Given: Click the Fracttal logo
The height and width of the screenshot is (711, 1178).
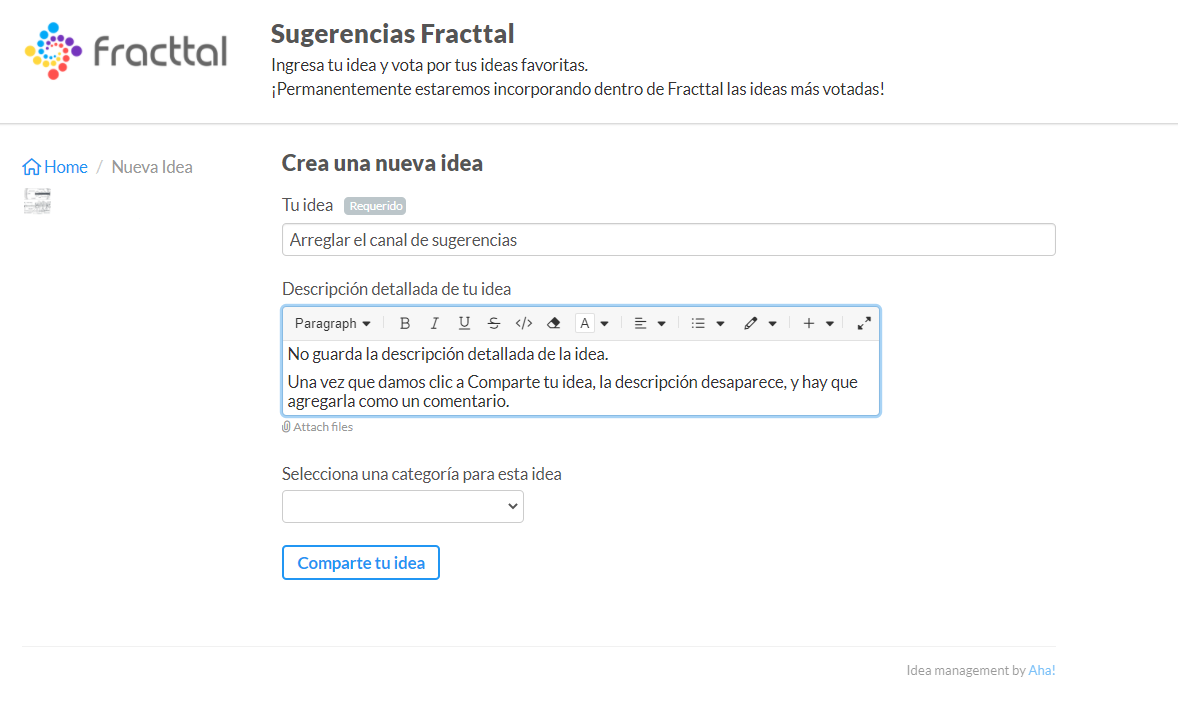Looking at the screenshot, I should point(126,51).
